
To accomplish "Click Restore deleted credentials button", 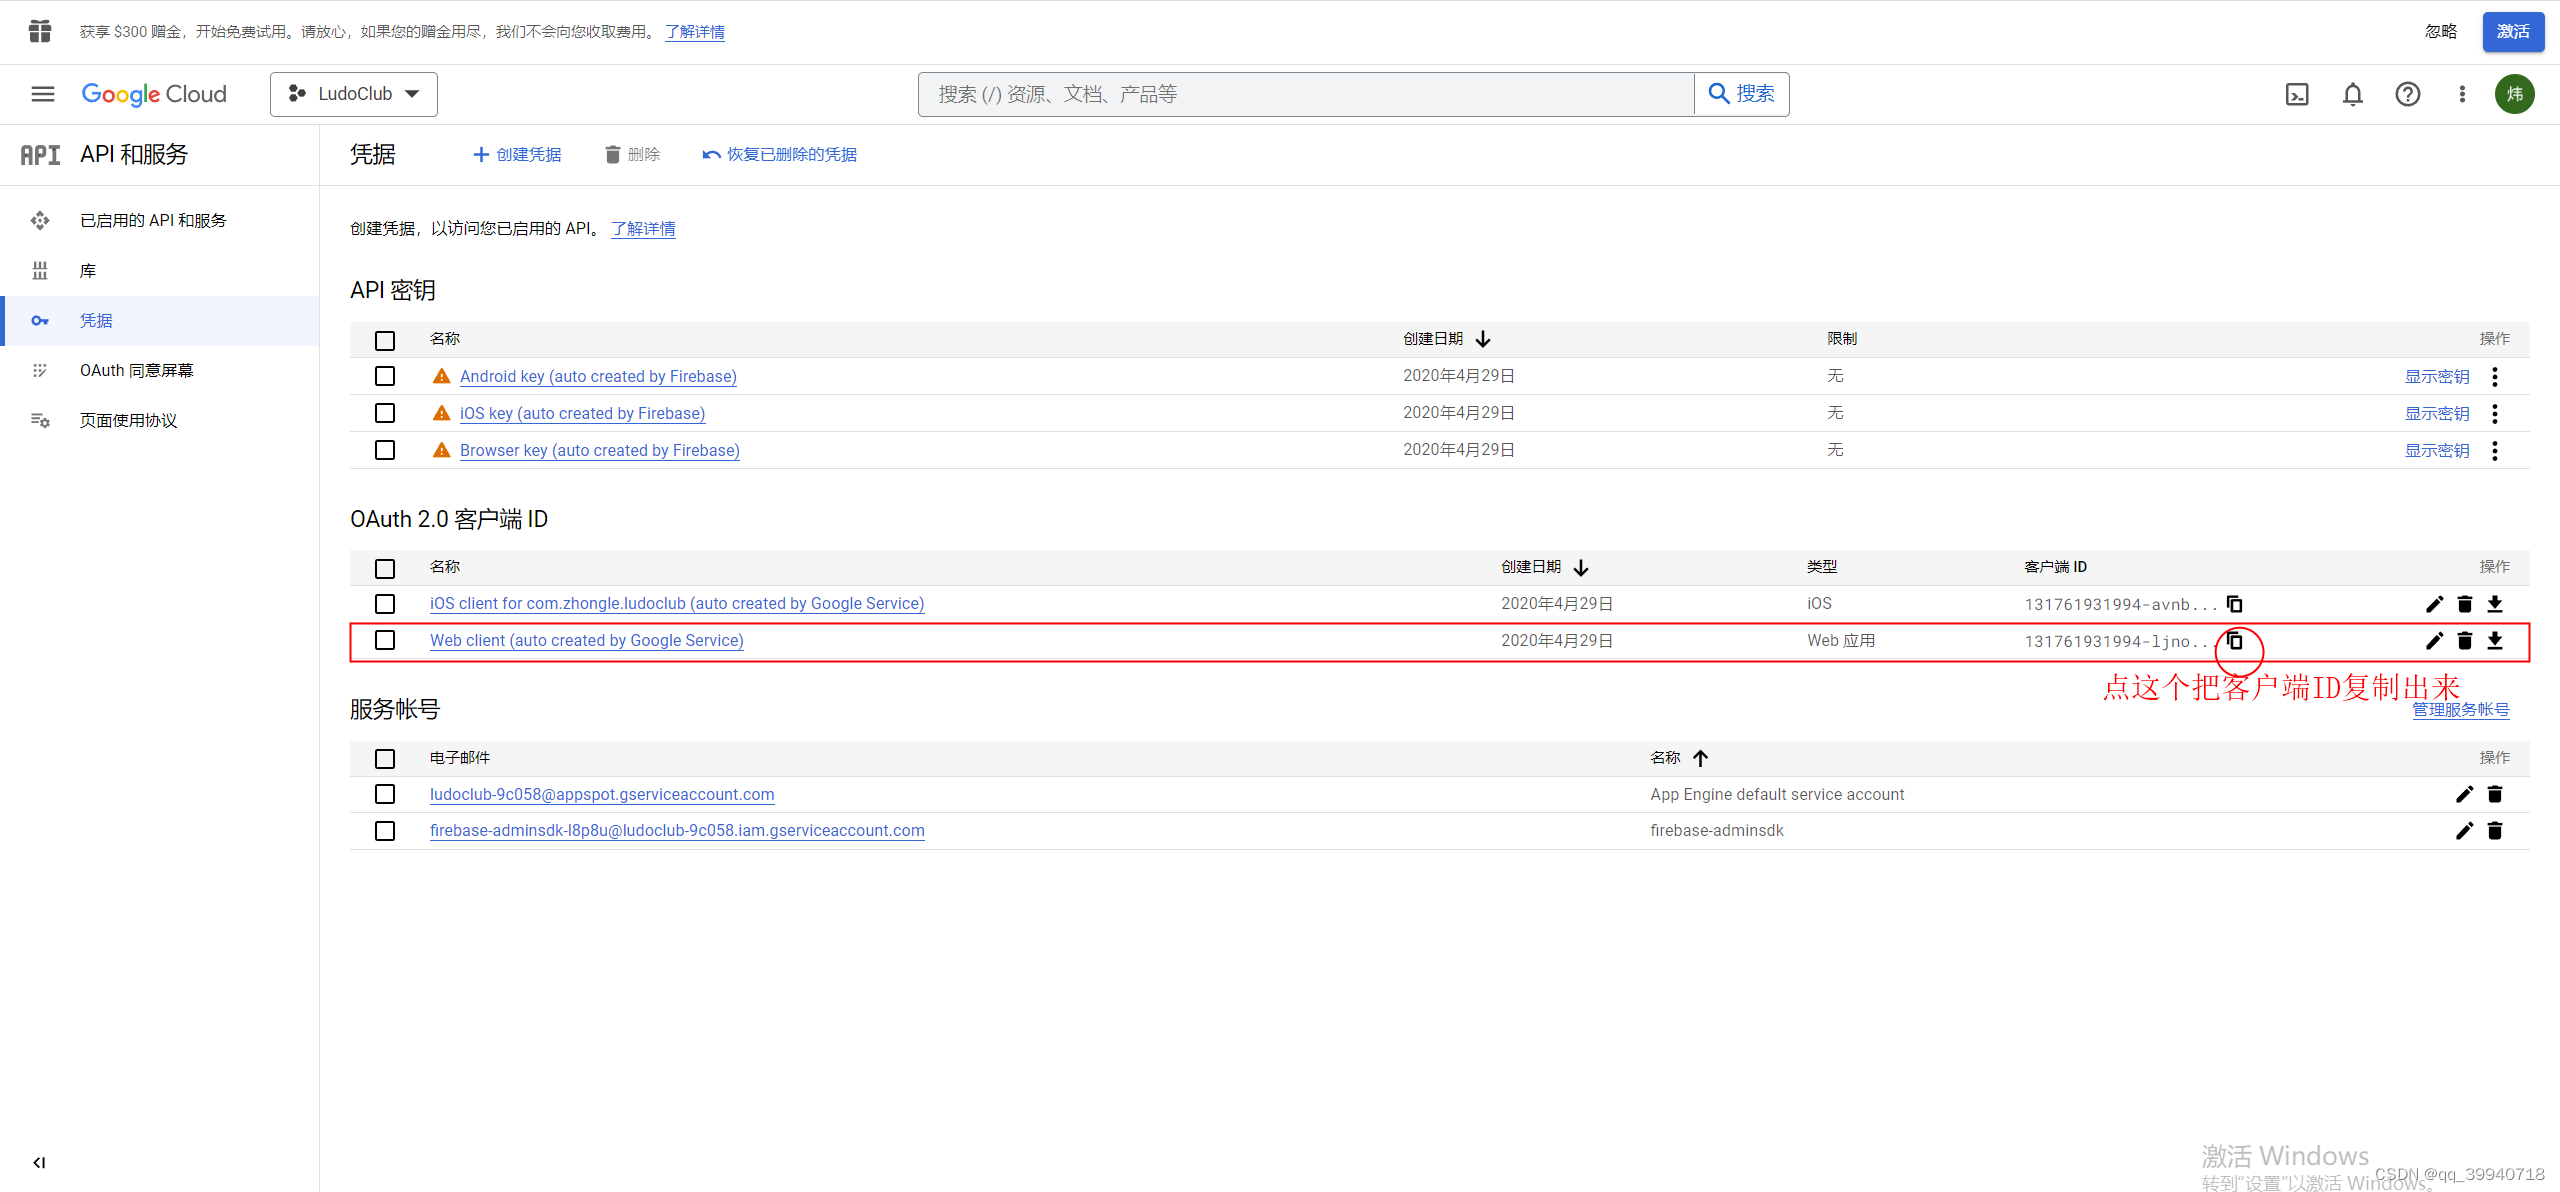I will [780, 154].
